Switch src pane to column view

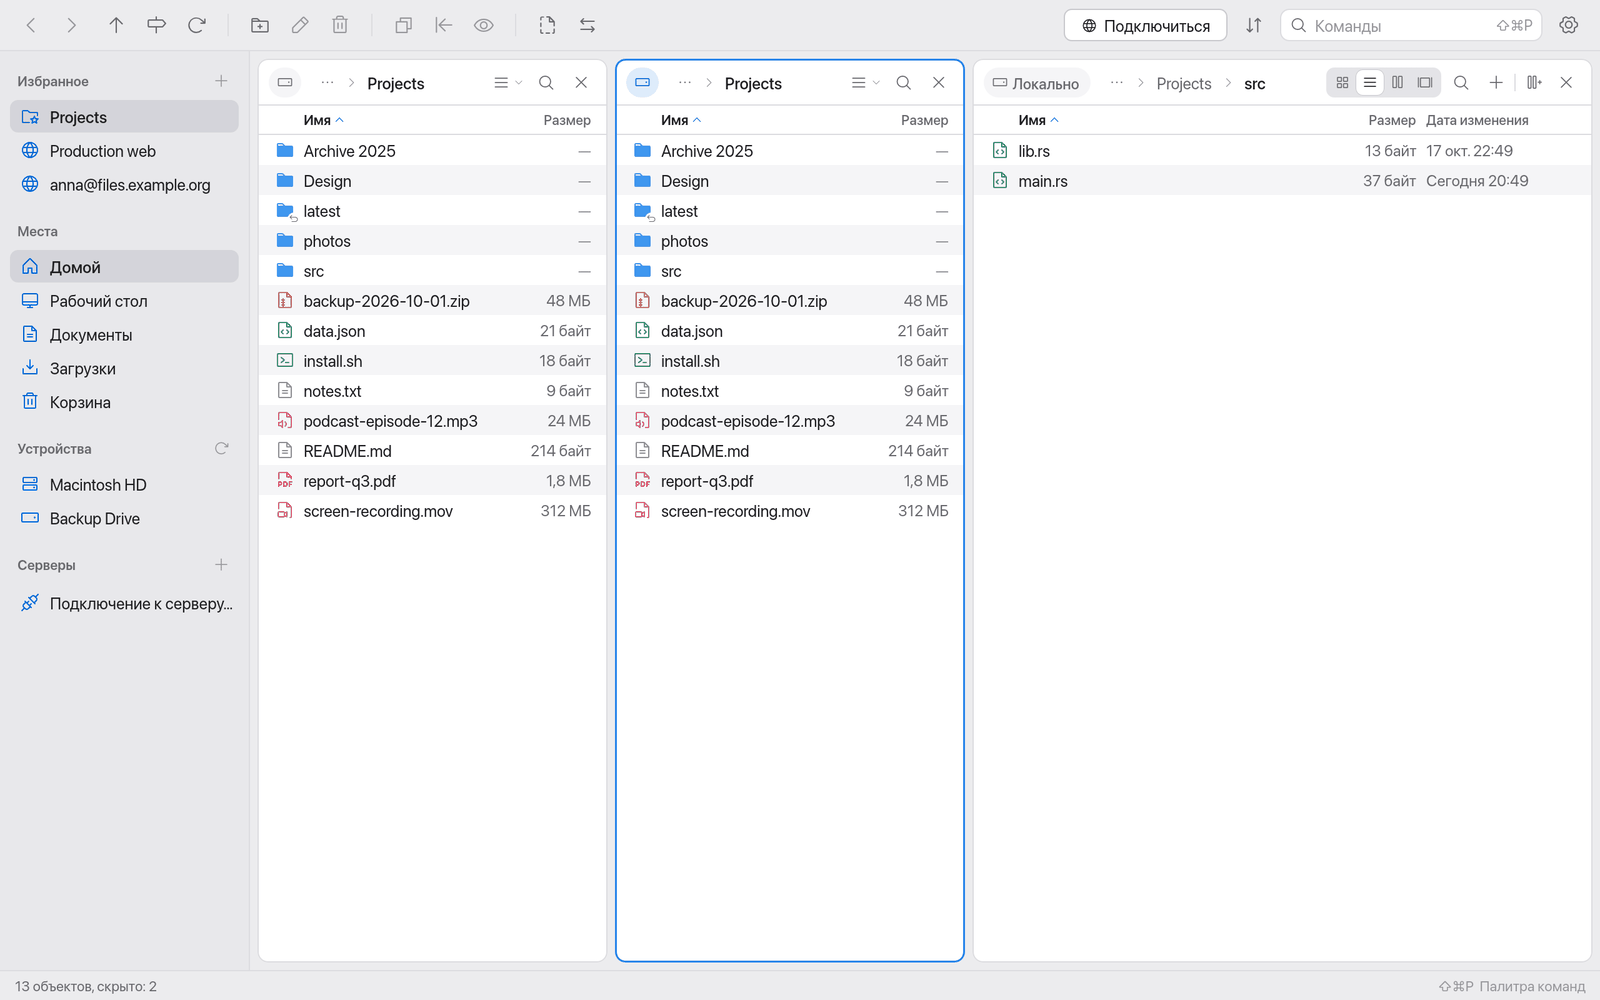1397,83
